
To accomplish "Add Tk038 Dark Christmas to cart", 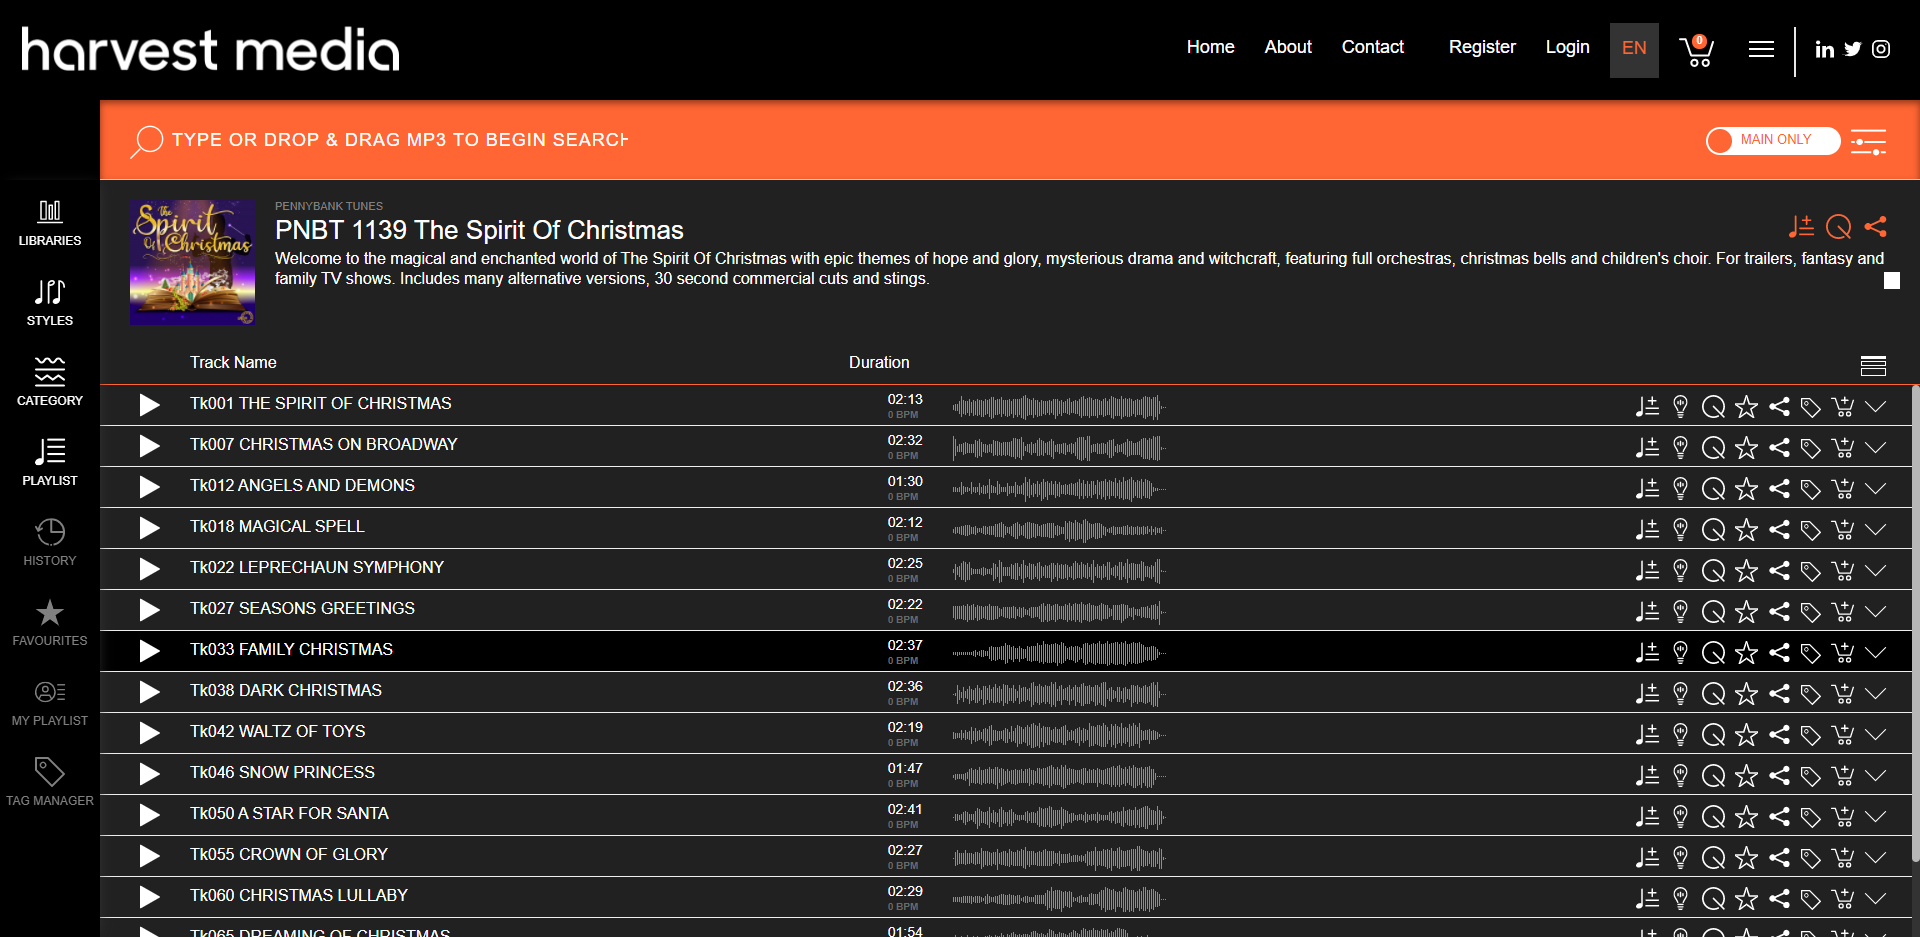I will coord(1843,693).
